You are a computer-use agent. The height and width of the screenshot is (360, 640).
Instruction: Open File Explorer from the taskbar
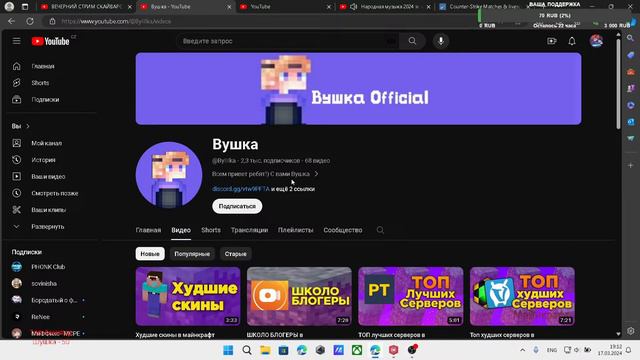(265, 350)
